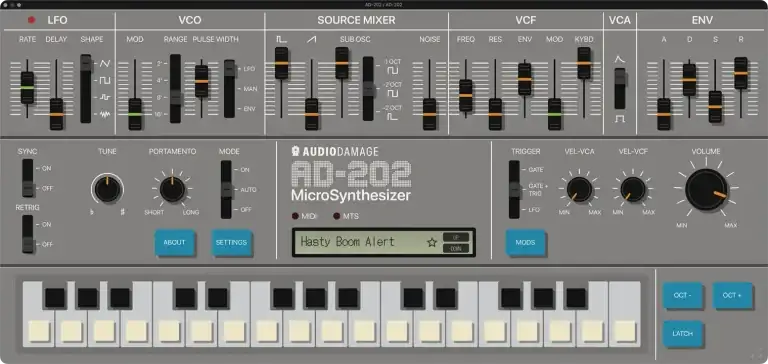The image size is (768, 364).
Task: Click the OCT - button
Action: click(682, 295)
